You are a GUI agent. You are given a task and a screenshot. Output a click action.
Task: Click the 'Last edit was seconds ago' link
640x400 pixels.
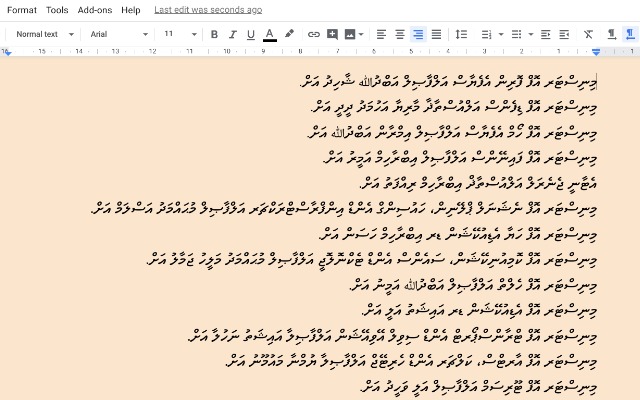click(x=208, y=10)
